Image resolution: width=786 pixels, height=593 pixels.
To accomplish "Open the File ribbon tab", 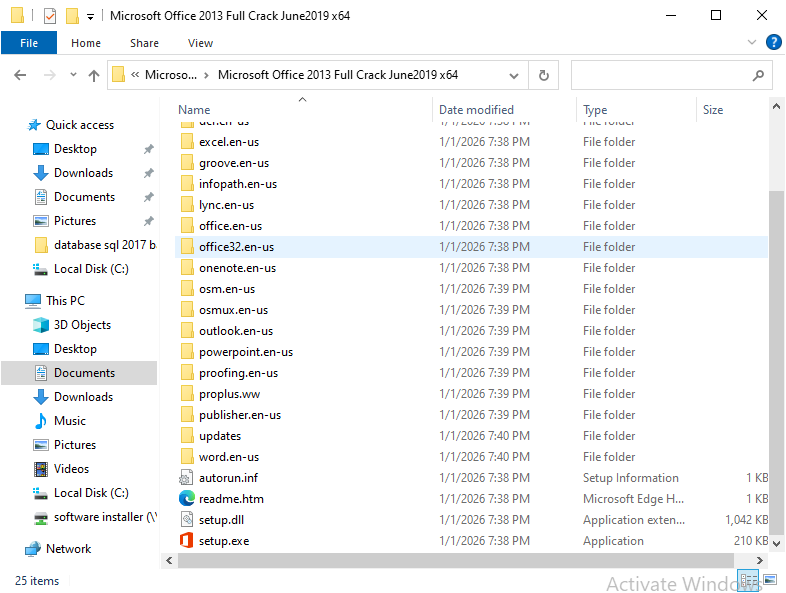I will click(29, 43).
